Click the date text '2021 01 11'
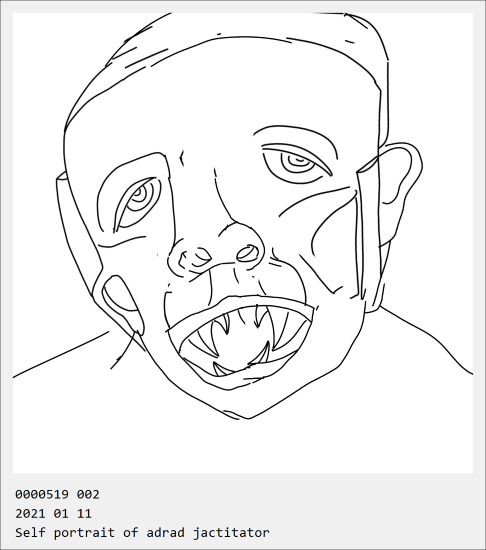The height and width of the screenshot is (550, 486). point(53,514)
